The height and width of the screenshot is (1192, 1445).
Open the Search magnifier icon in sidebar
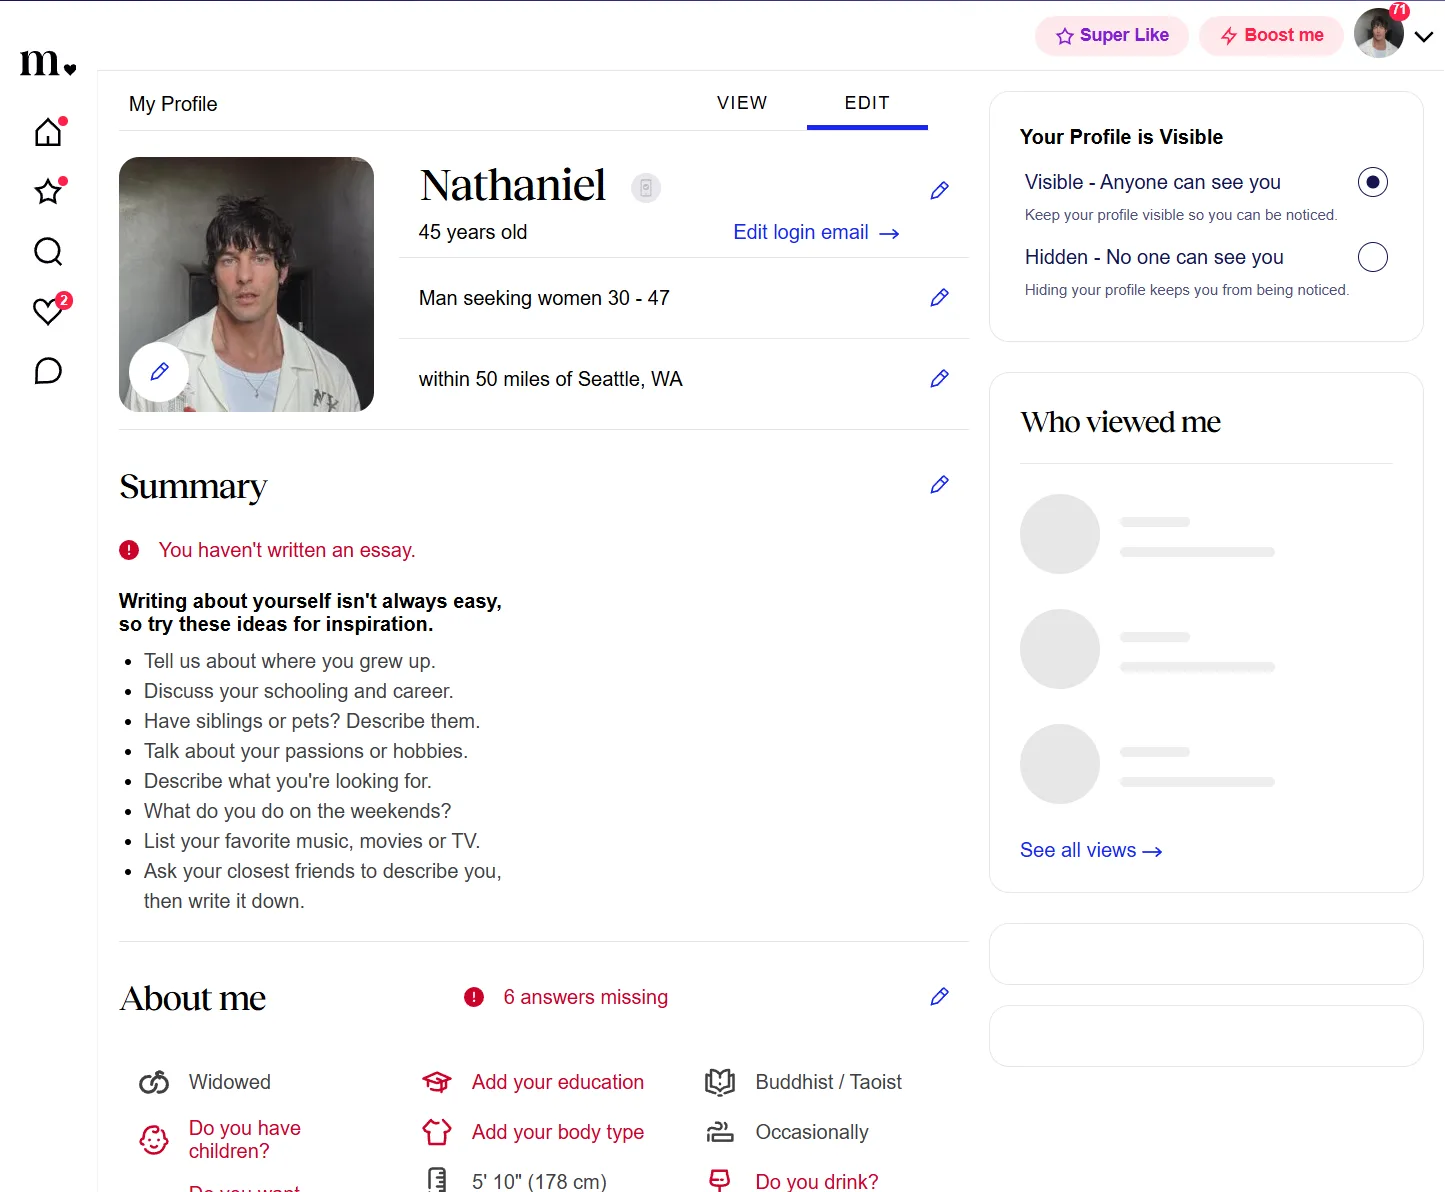pos(48,251)
